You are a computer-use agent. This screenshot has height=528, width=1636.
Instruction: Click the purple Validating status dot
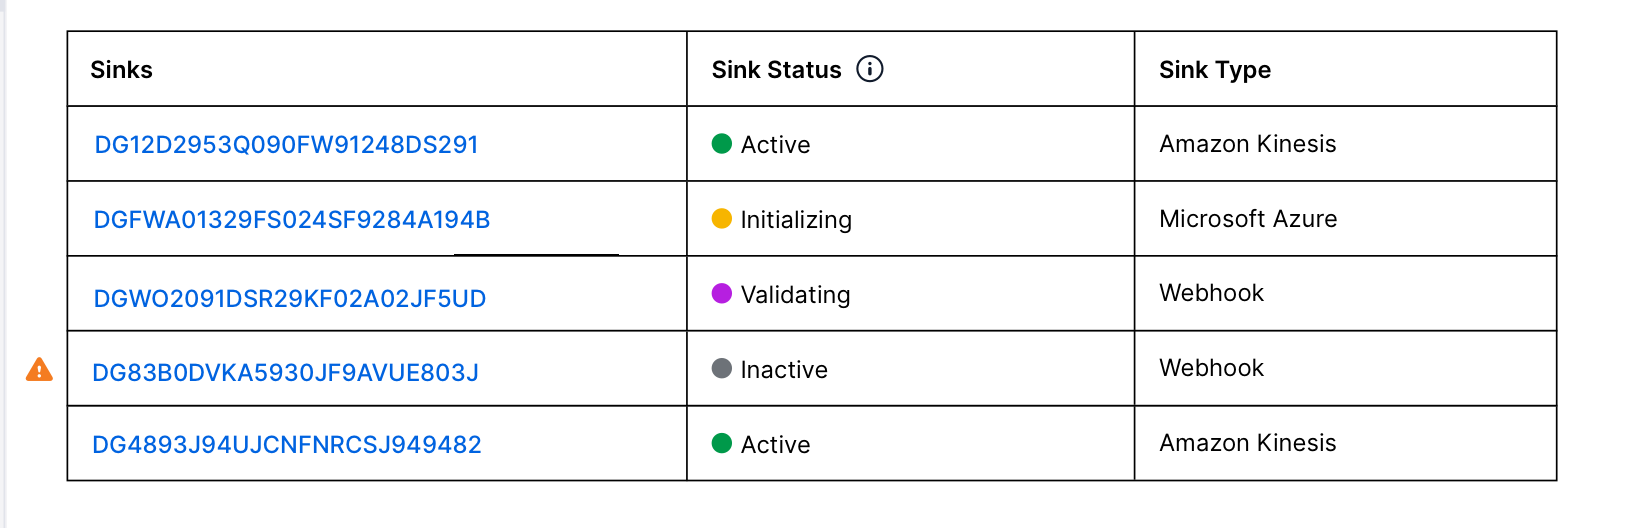pyautogui.click(x=722, y=294)
